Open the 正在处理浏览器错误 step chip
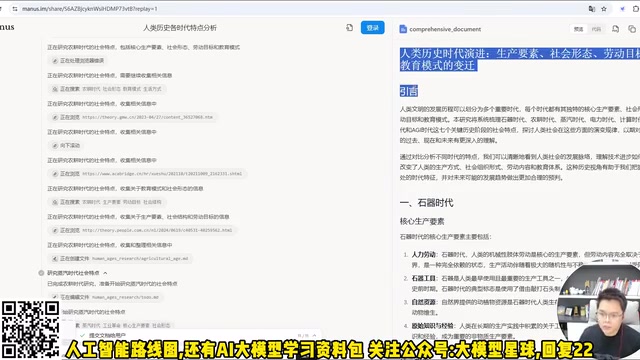This screenshot has height=360, width=640. point(78,60)
